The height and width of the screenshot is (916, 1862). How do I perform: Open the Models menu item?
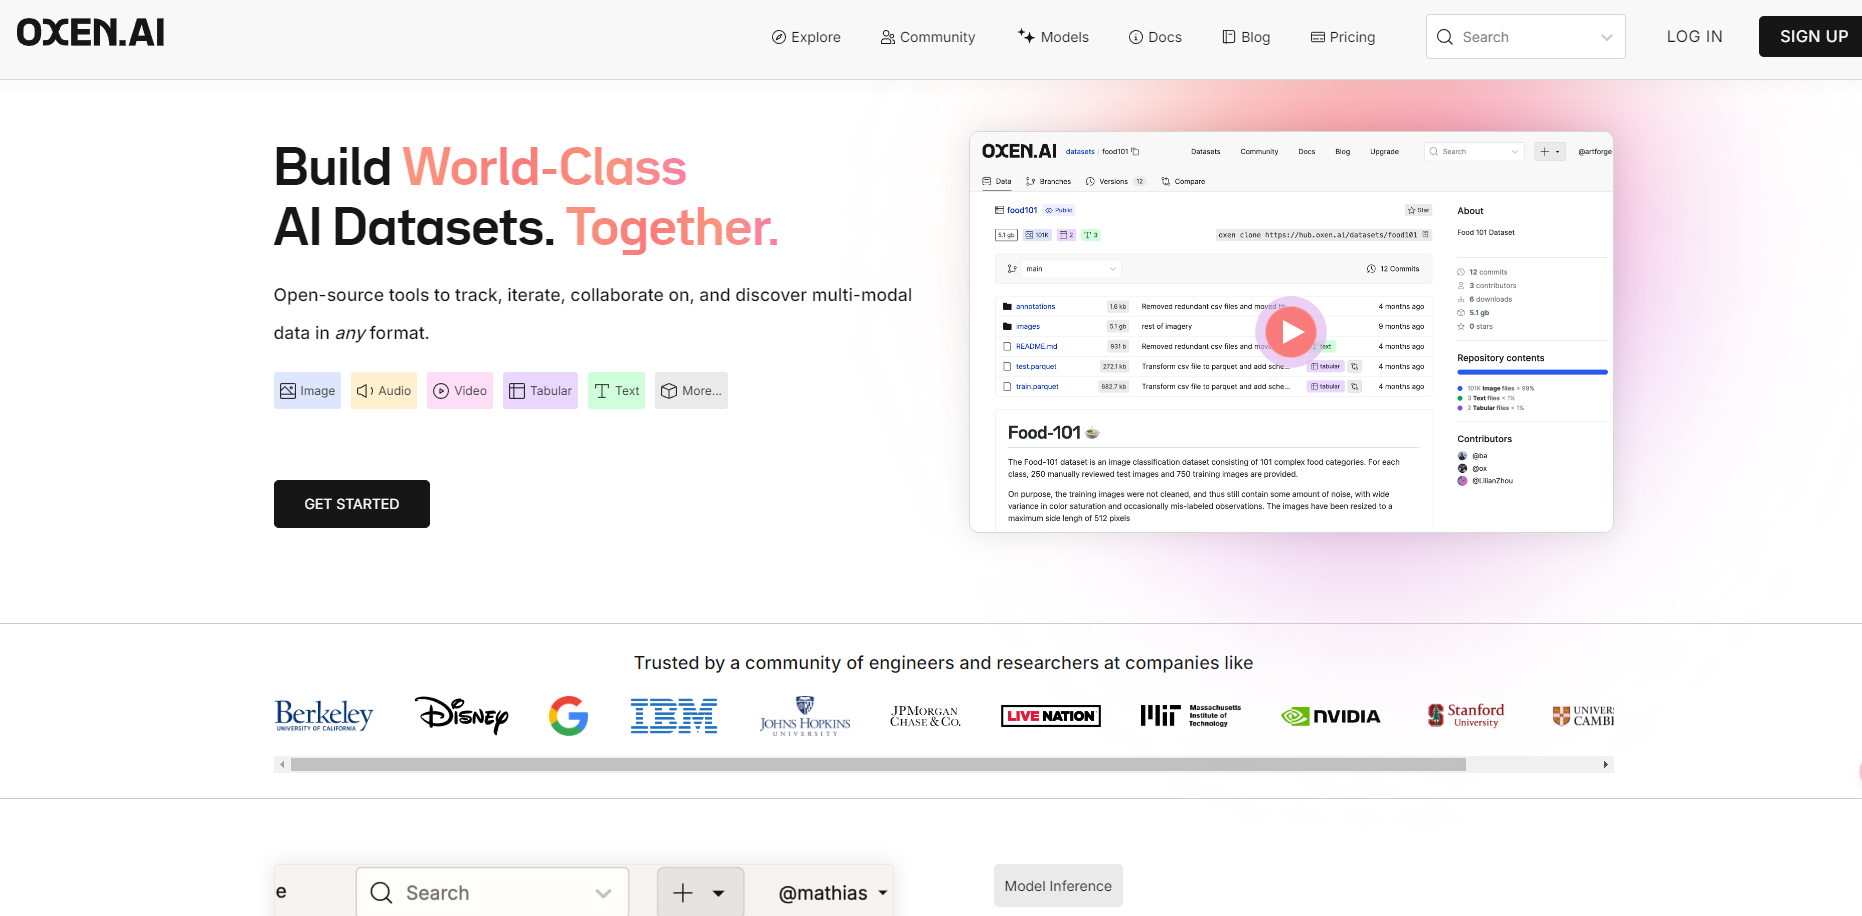click(1053, 37)
